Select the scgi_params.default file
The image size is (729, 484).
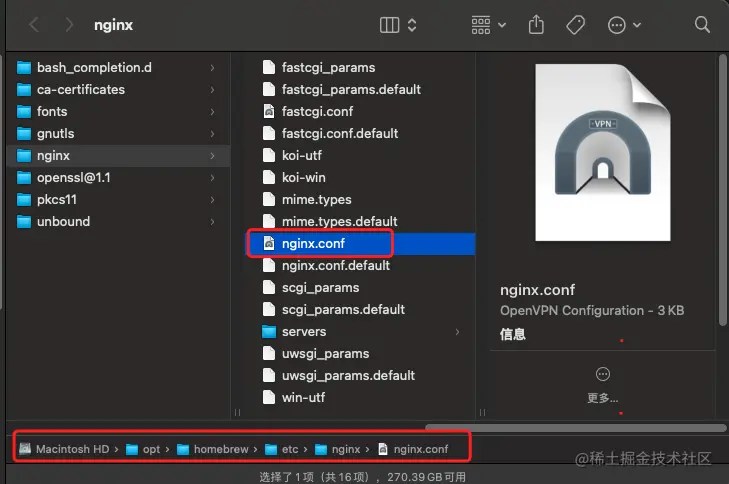pyautogui.click(x=360, y=310)
